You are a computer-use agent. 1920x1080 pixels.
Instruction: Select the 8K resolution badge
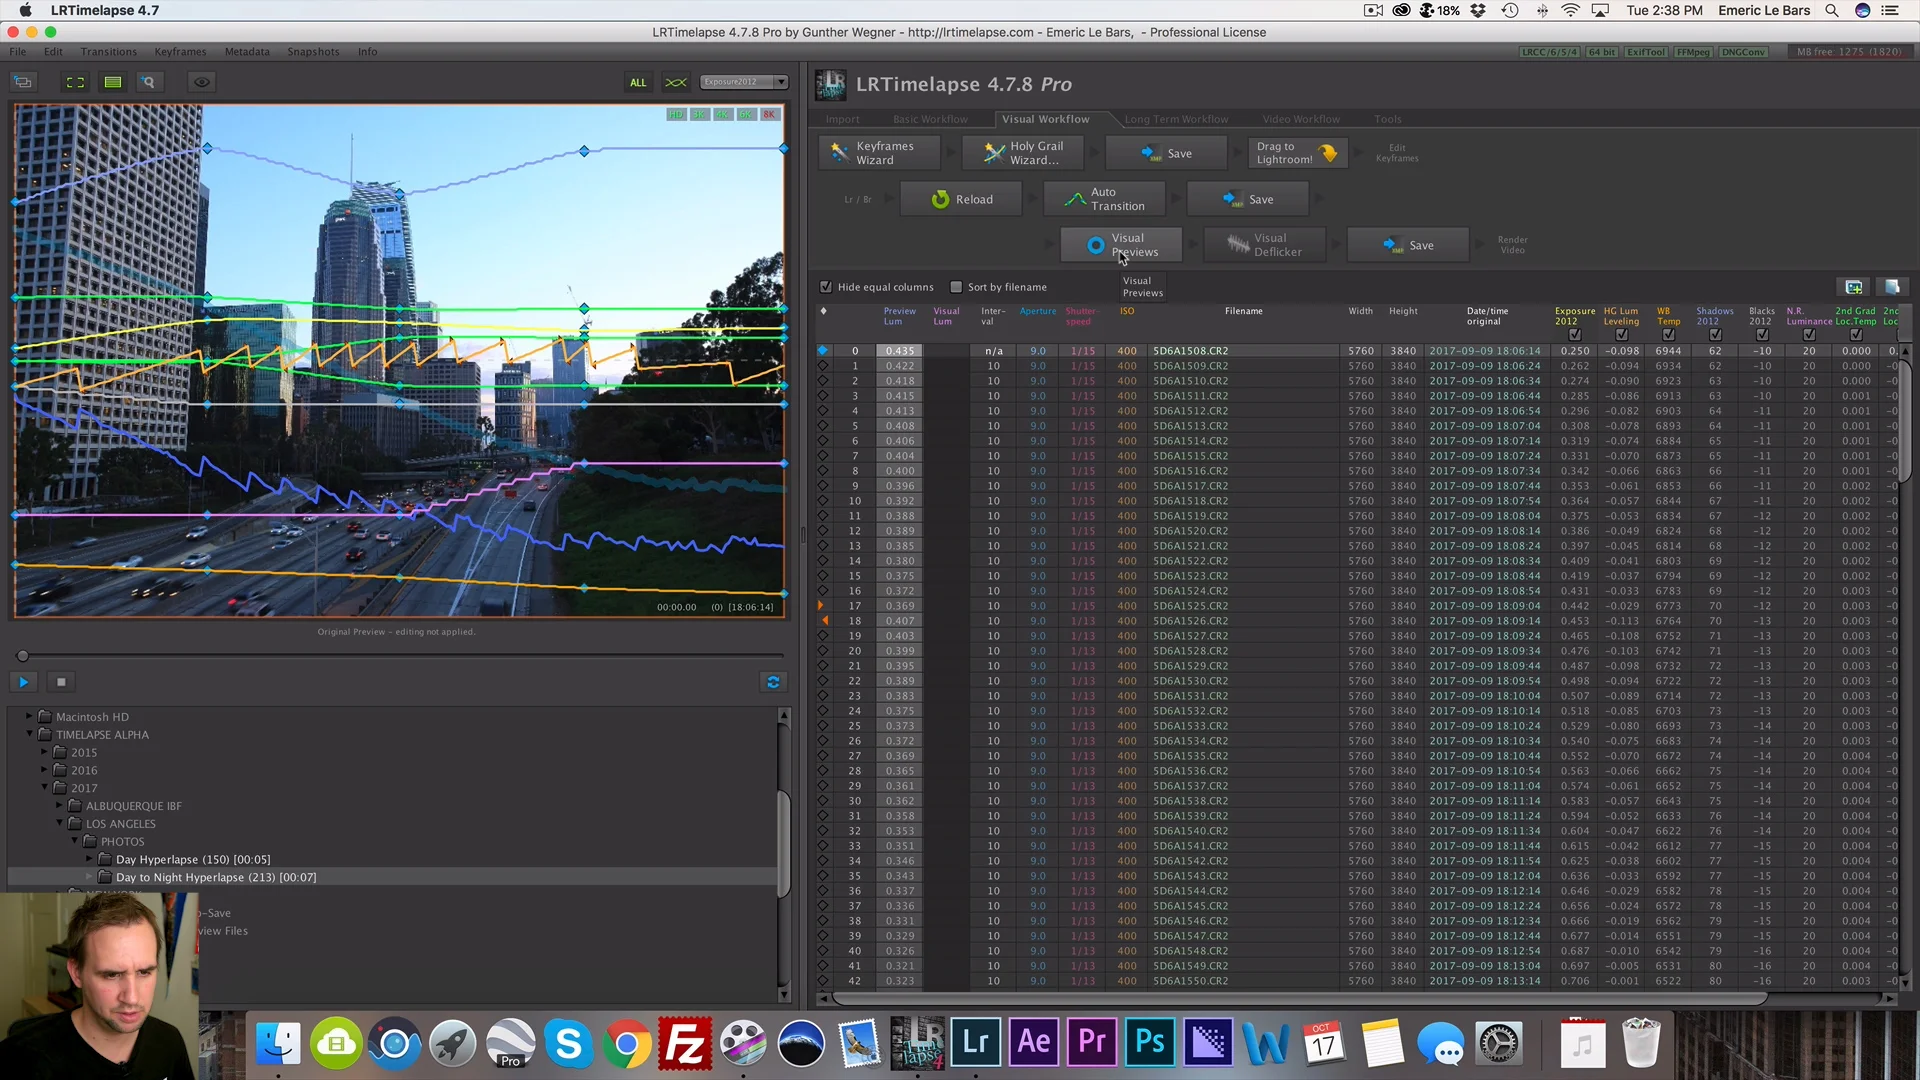pyautogui.click(x=769, y=114)
